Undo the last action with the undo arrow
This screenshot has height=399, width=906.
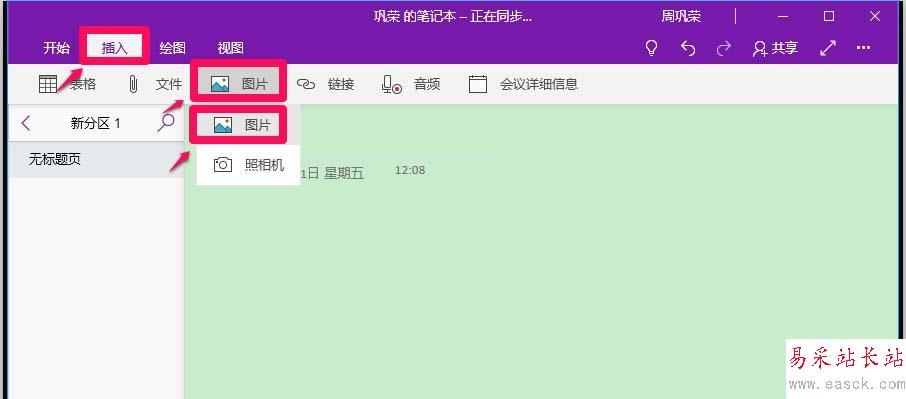688,48
